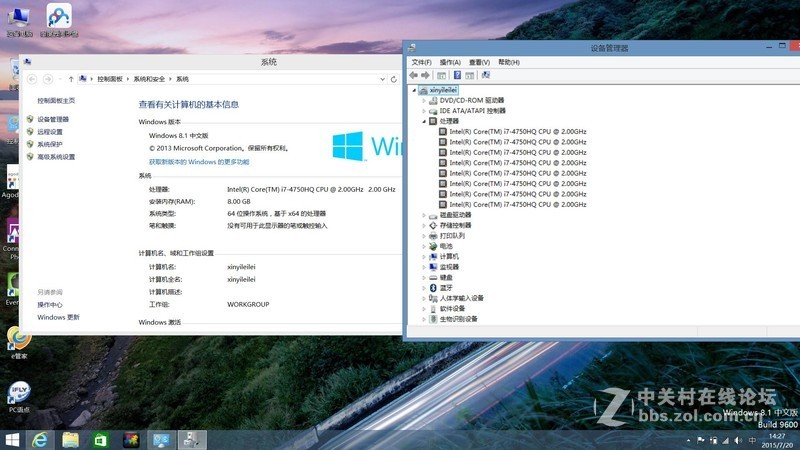Click Back button in System window

[x=32, y=79]
